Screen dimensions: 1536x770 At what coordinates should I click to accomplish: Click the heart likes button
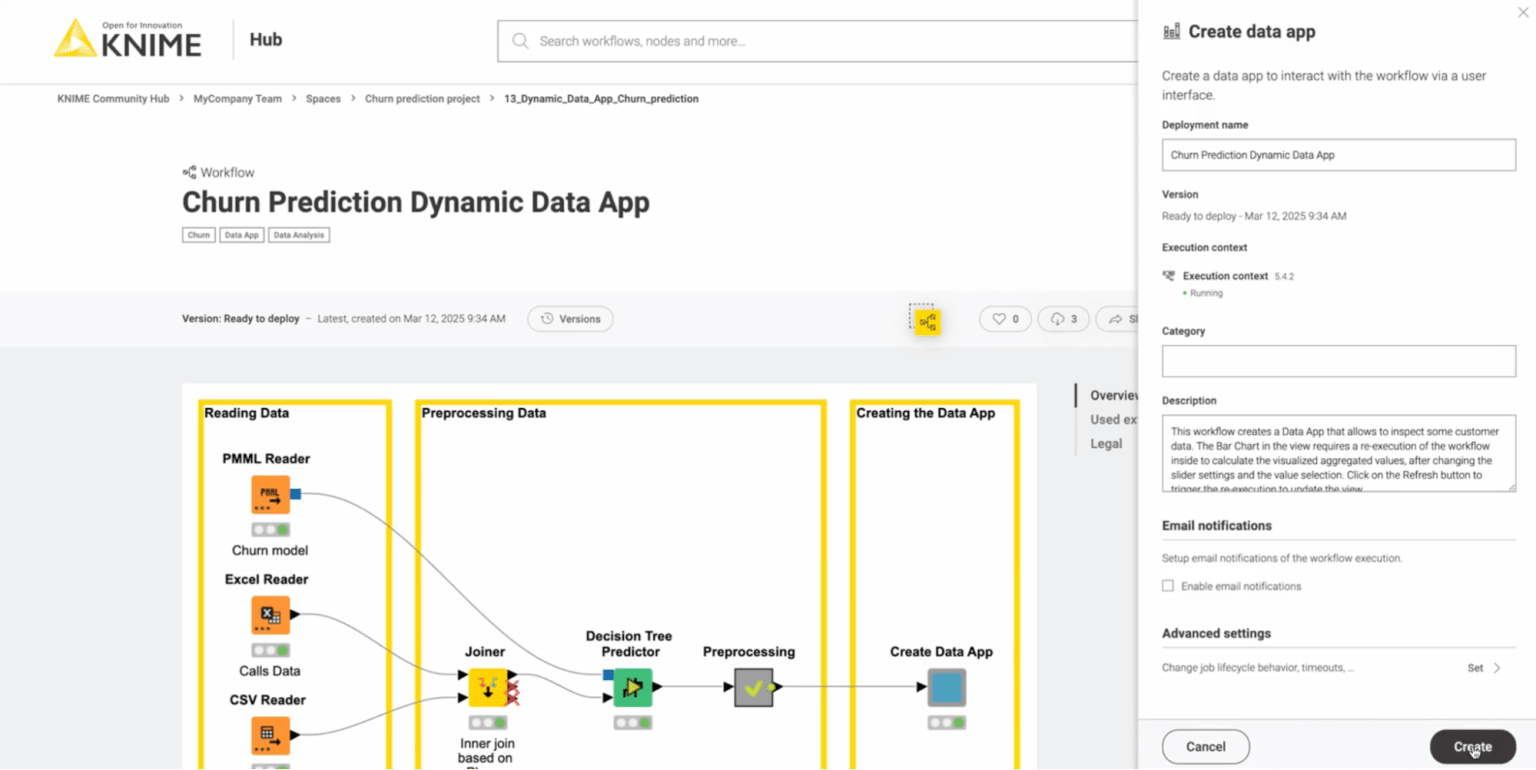tap(1005, 319)
